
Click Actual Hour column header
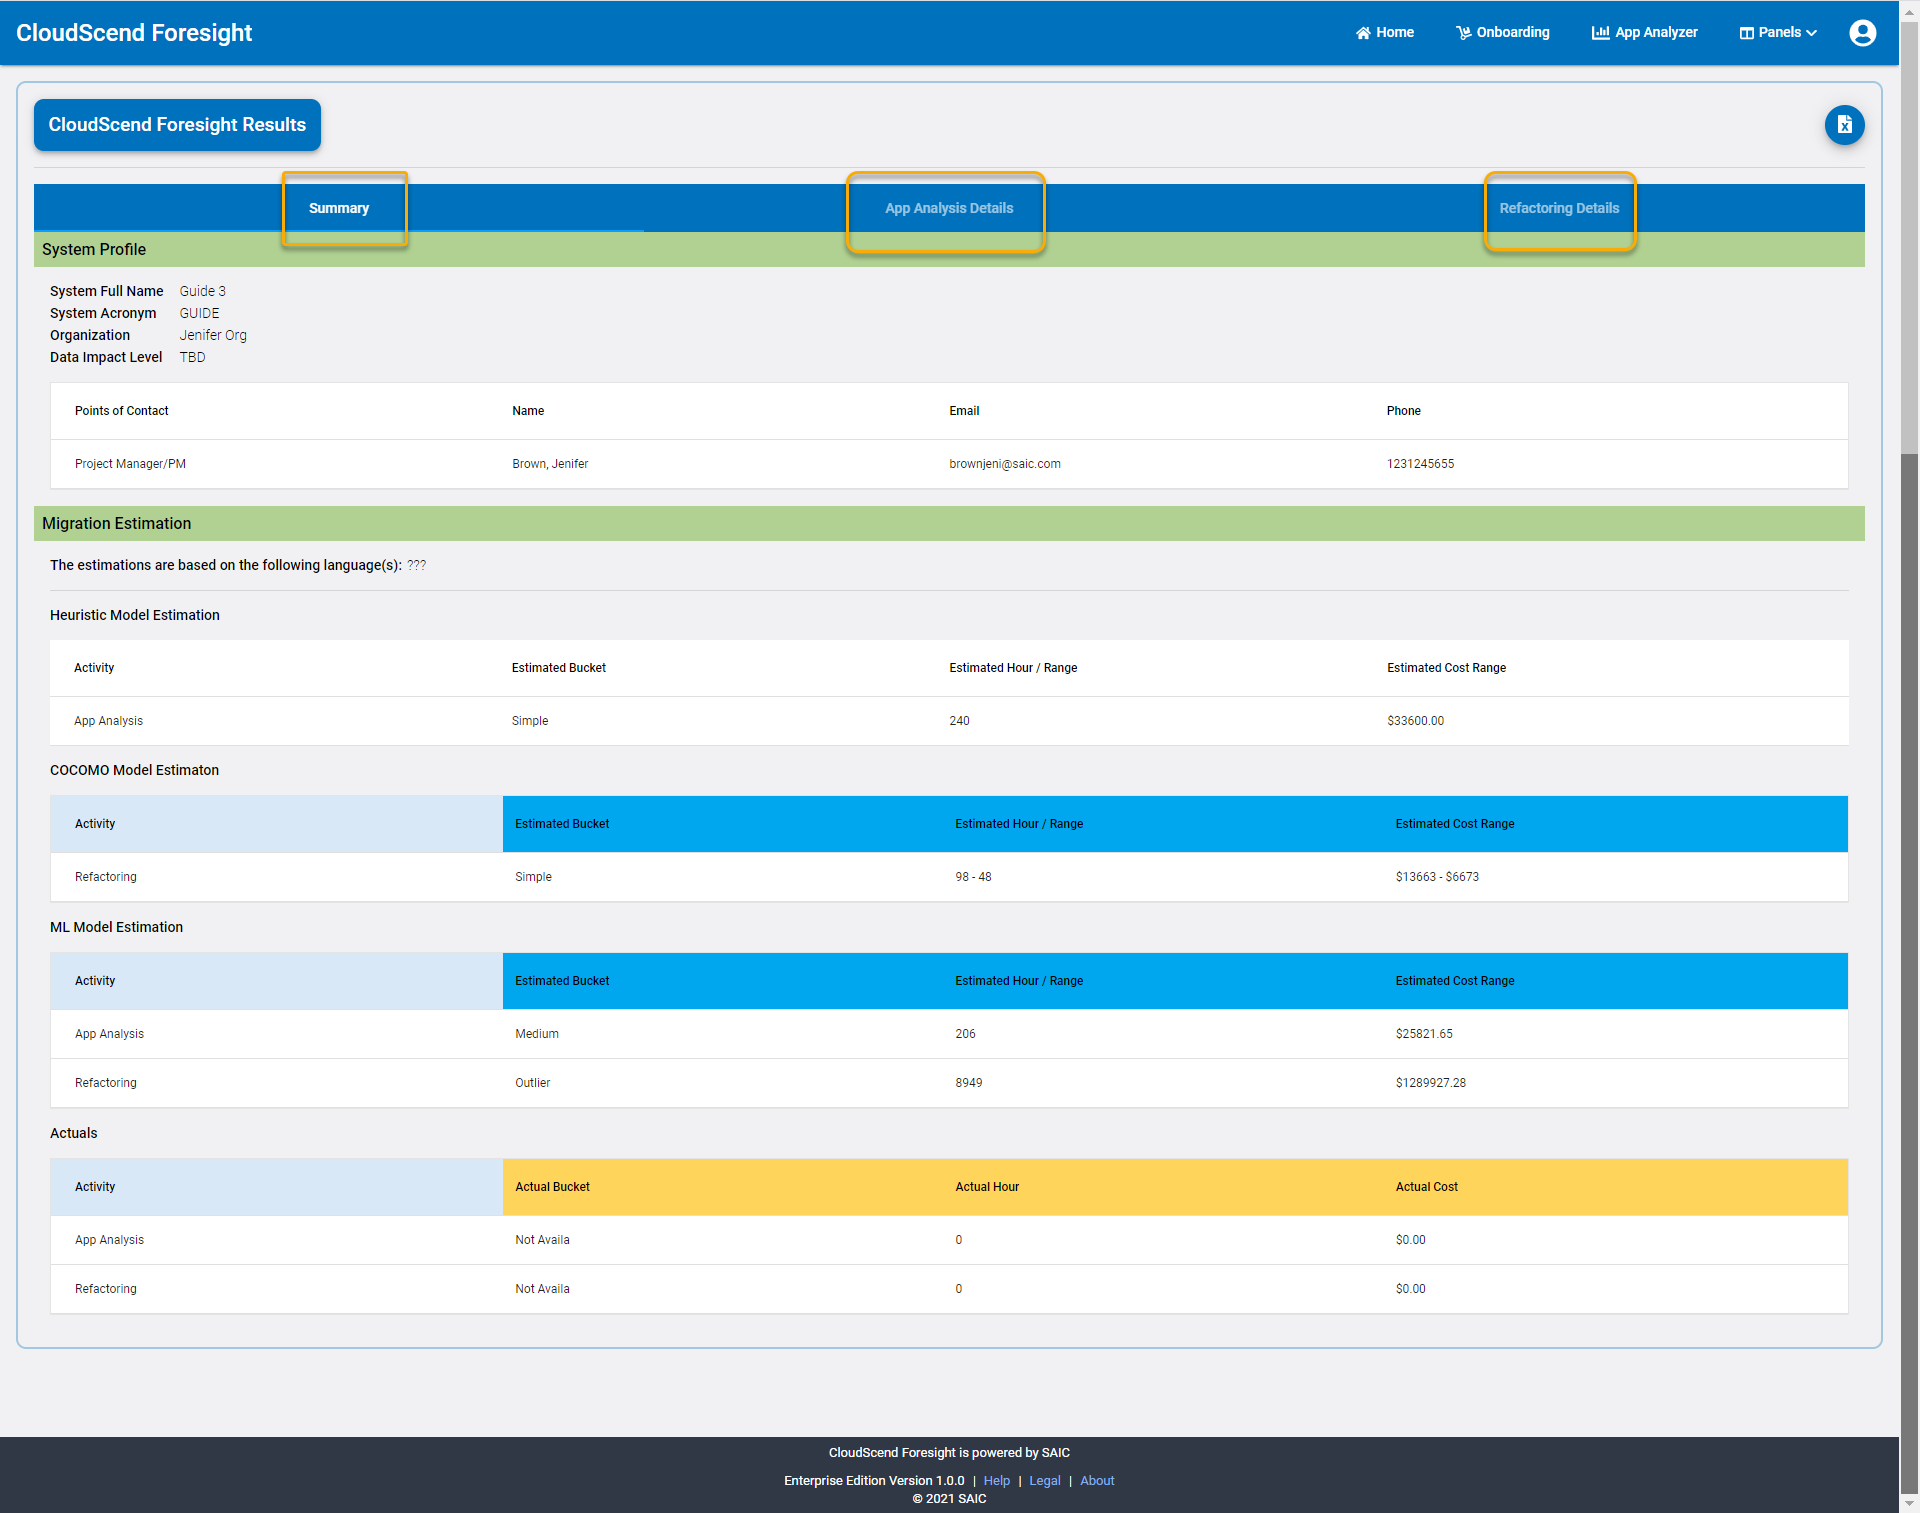pos(987,1187)
